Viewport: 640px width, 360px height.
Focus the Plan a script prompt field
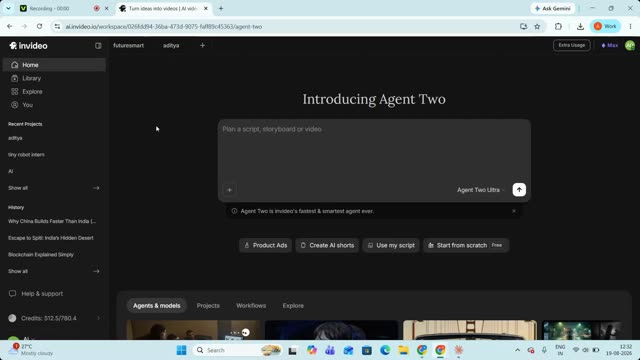(374, 151)
